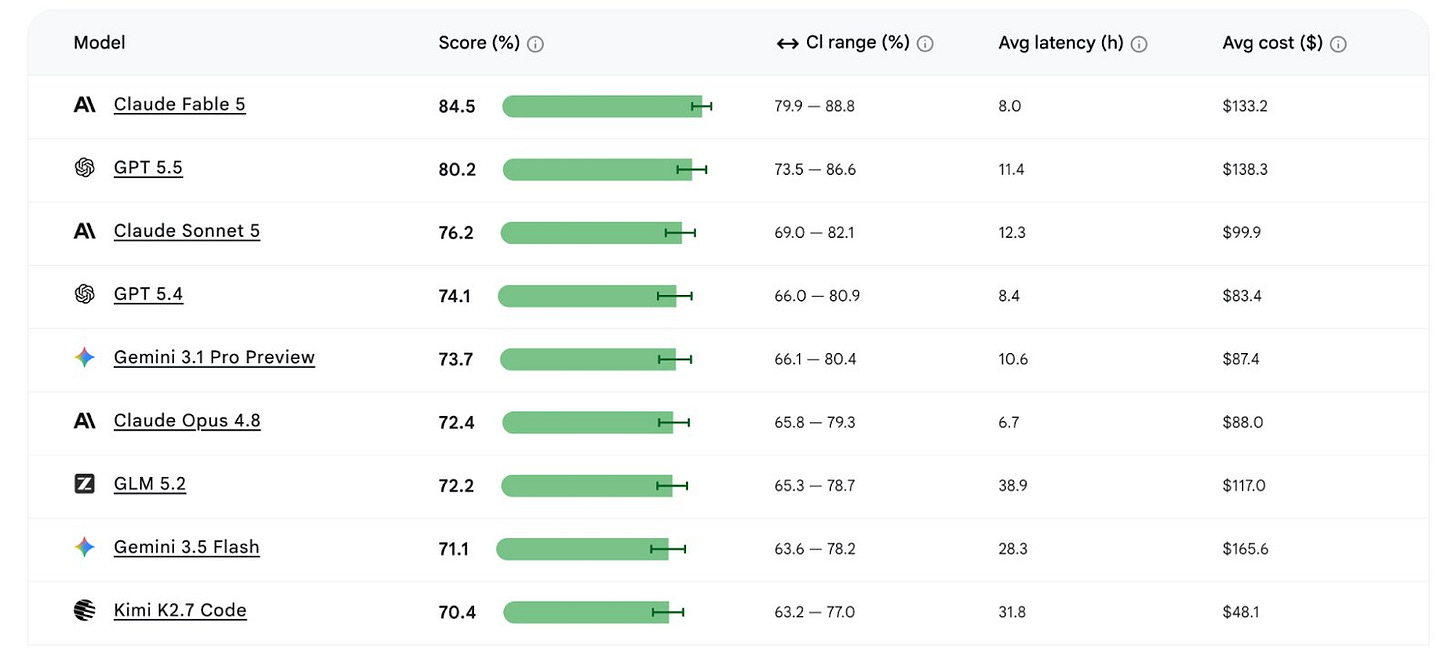Screen dimensions: 1456x648
Task: Click the info icon next to Score (%)
Action: 536,44
